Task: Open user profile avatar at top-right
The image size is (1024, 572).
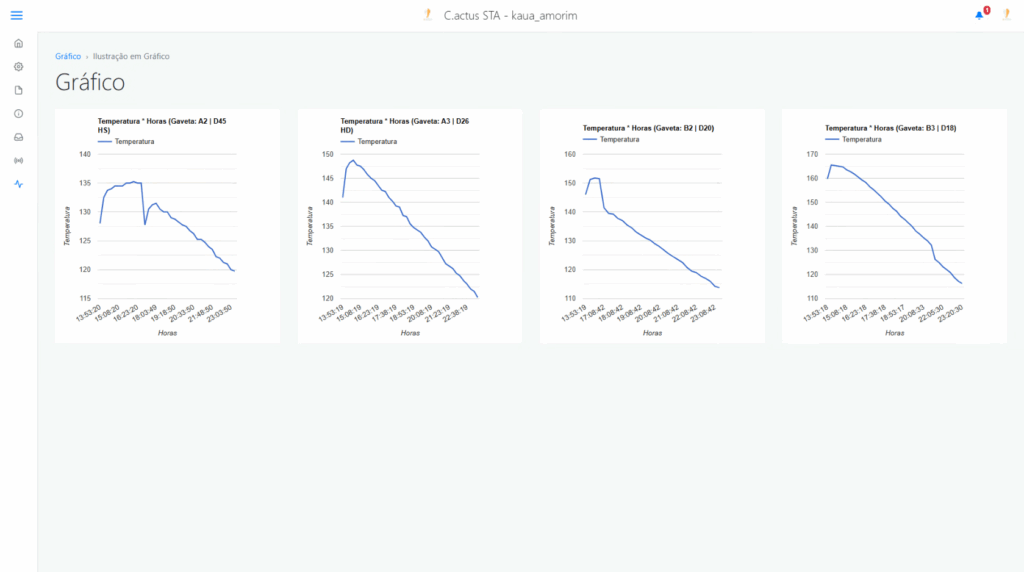Action: (1006, 15)
